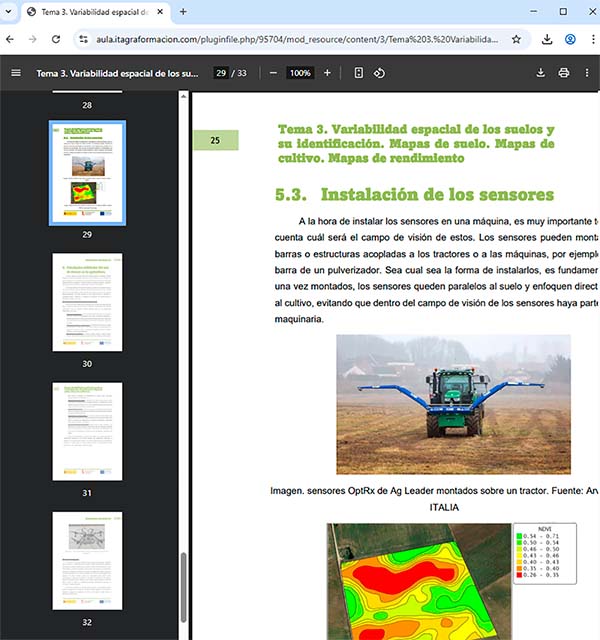600x640 pixels.
Task: Click the zoom out minus button
Action: 273,73
